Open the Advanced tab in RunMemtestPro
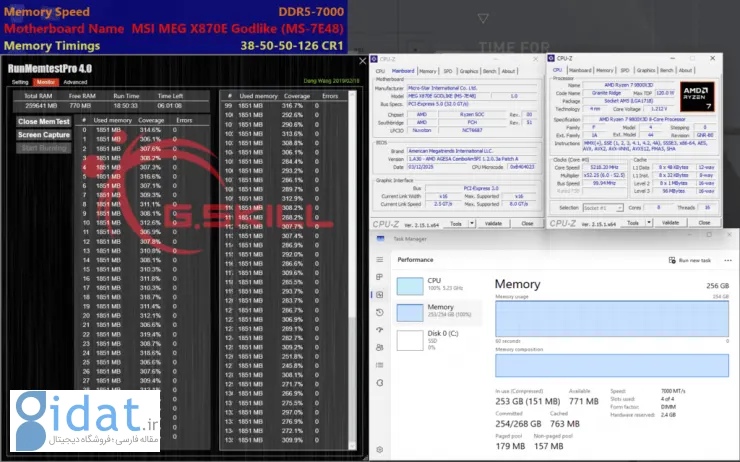The image size is (740, 462). (x=75, y=82)
